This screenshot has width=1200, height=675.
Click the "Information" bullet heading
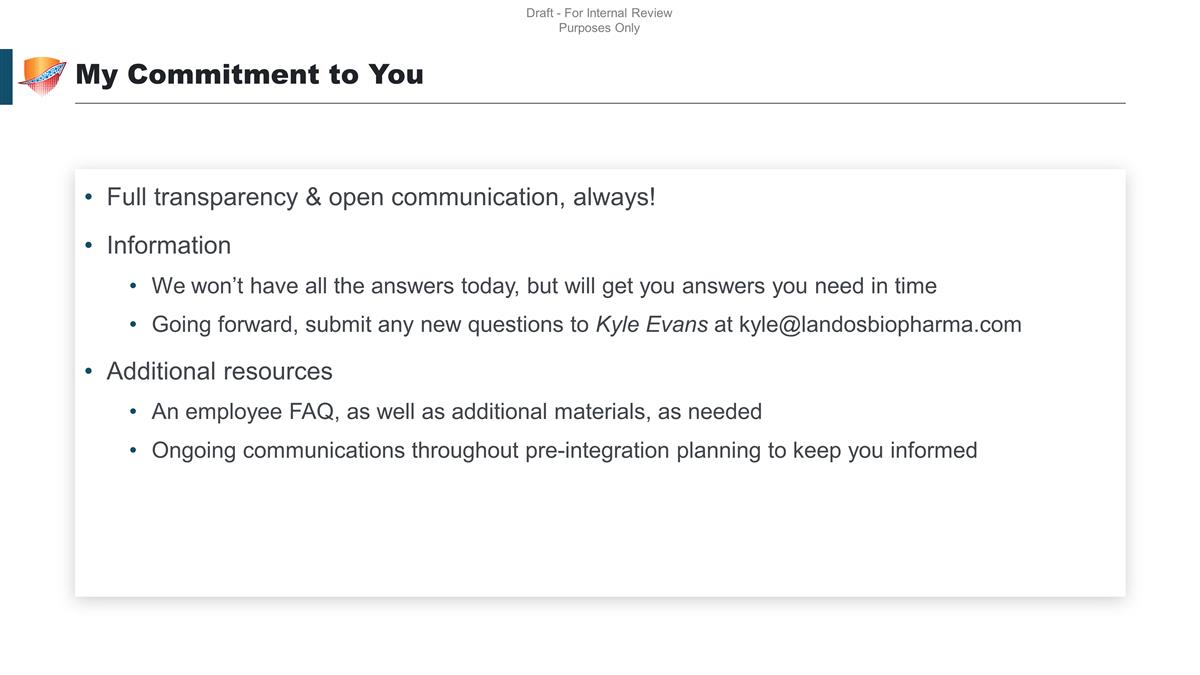pos(168,245)
